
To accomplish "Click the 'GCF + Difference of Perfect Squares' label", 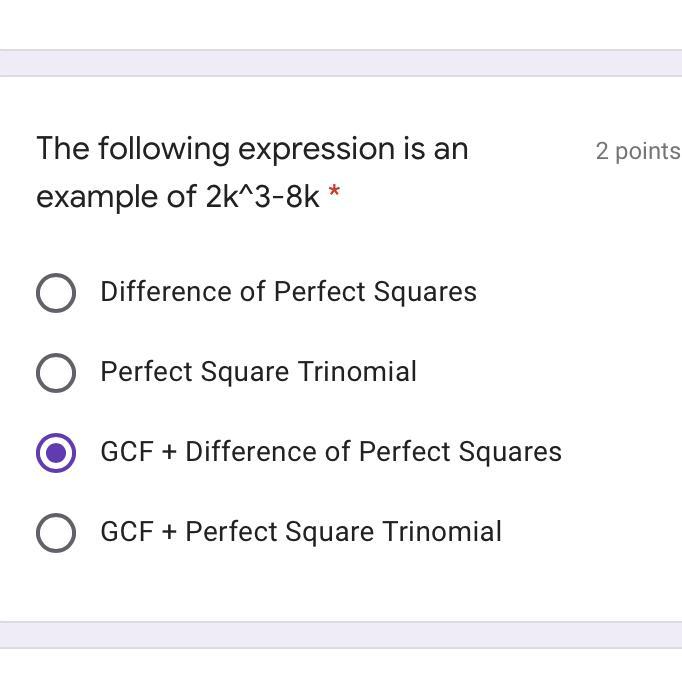I will click(331, 452).
